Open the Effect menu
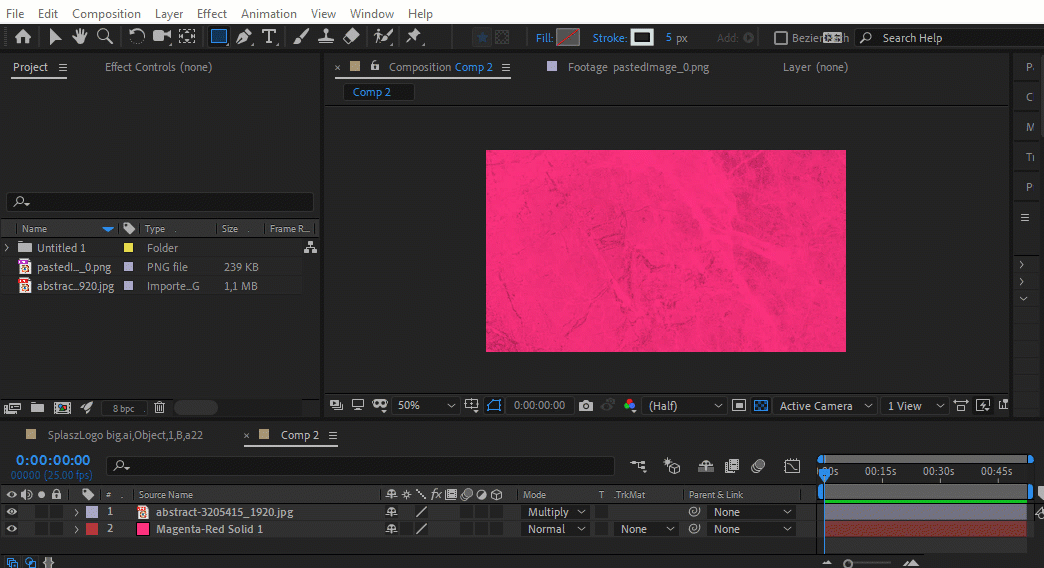 212,13
